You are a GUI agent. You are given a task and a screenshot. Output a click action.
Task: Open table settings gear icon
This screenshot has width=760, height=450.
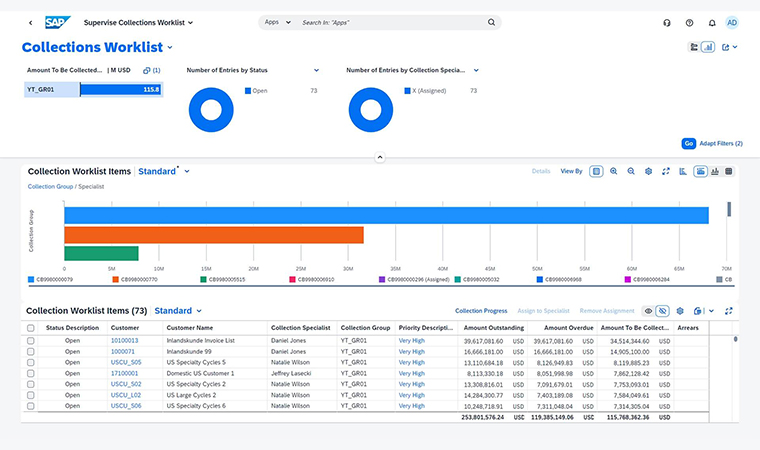point(680,311)
